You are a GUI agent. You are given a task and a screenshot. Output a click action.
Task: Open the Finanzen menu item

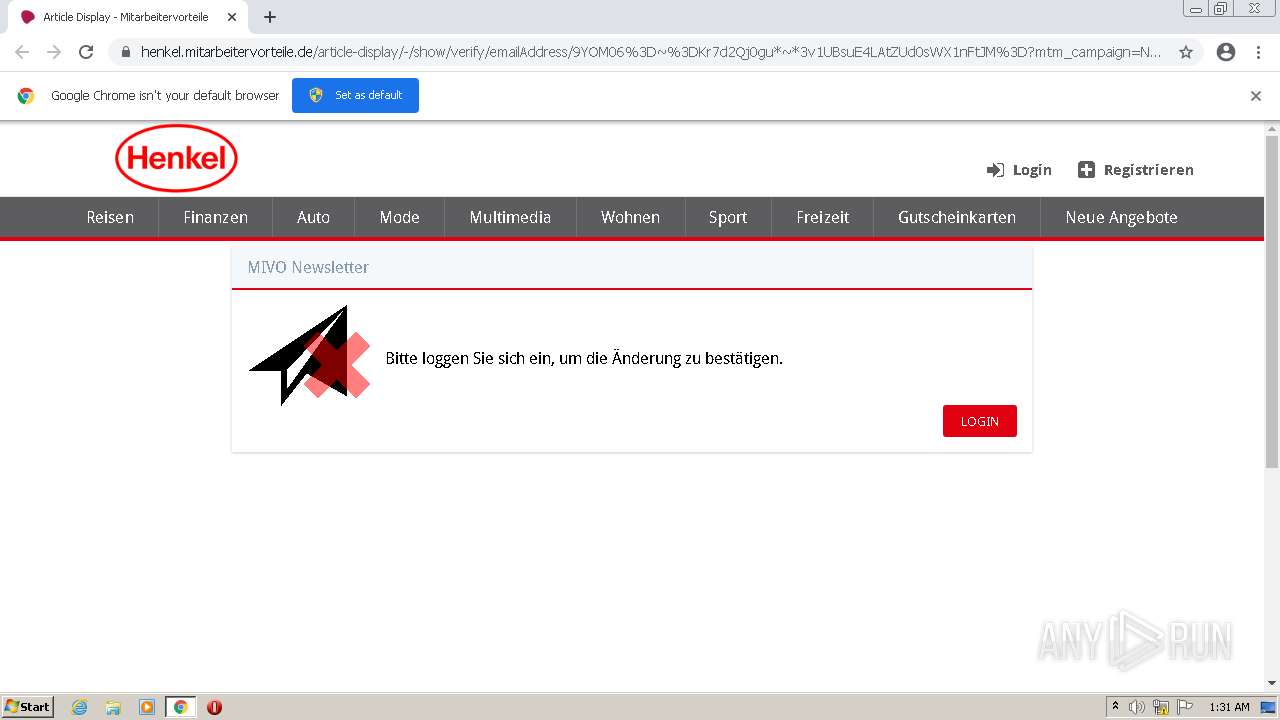[215, 217]
